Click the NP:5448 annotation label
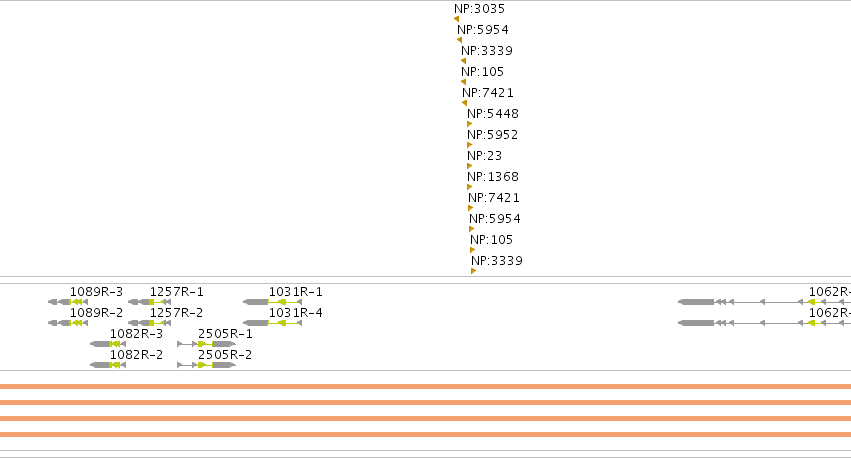 point(493,113)
